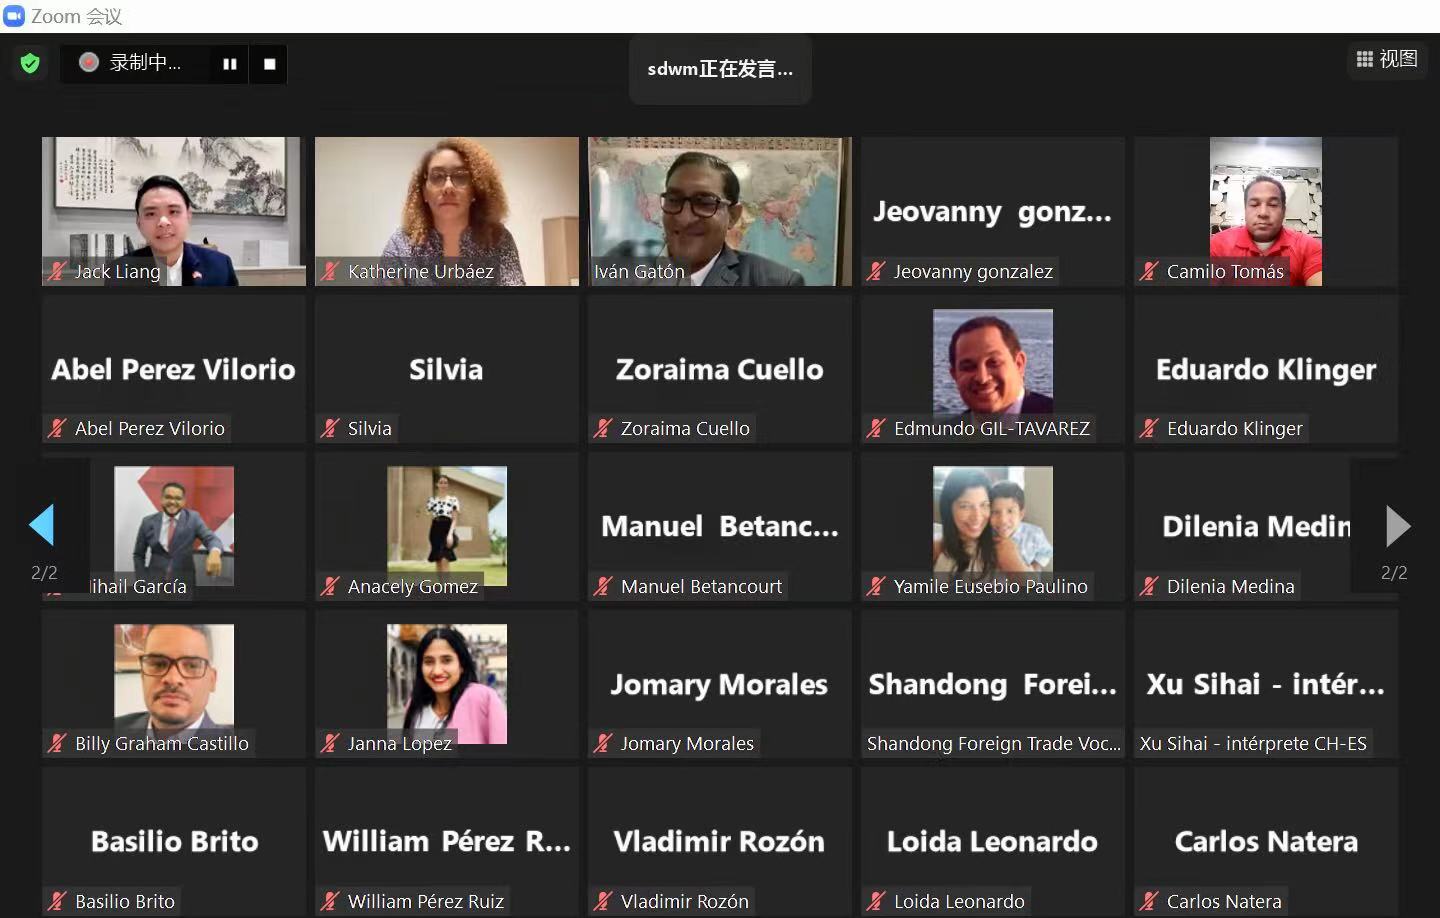Screen dimensions: 1440x918
Task: Select Janna Lopez's profile picture
Action: tap(447, 684)
